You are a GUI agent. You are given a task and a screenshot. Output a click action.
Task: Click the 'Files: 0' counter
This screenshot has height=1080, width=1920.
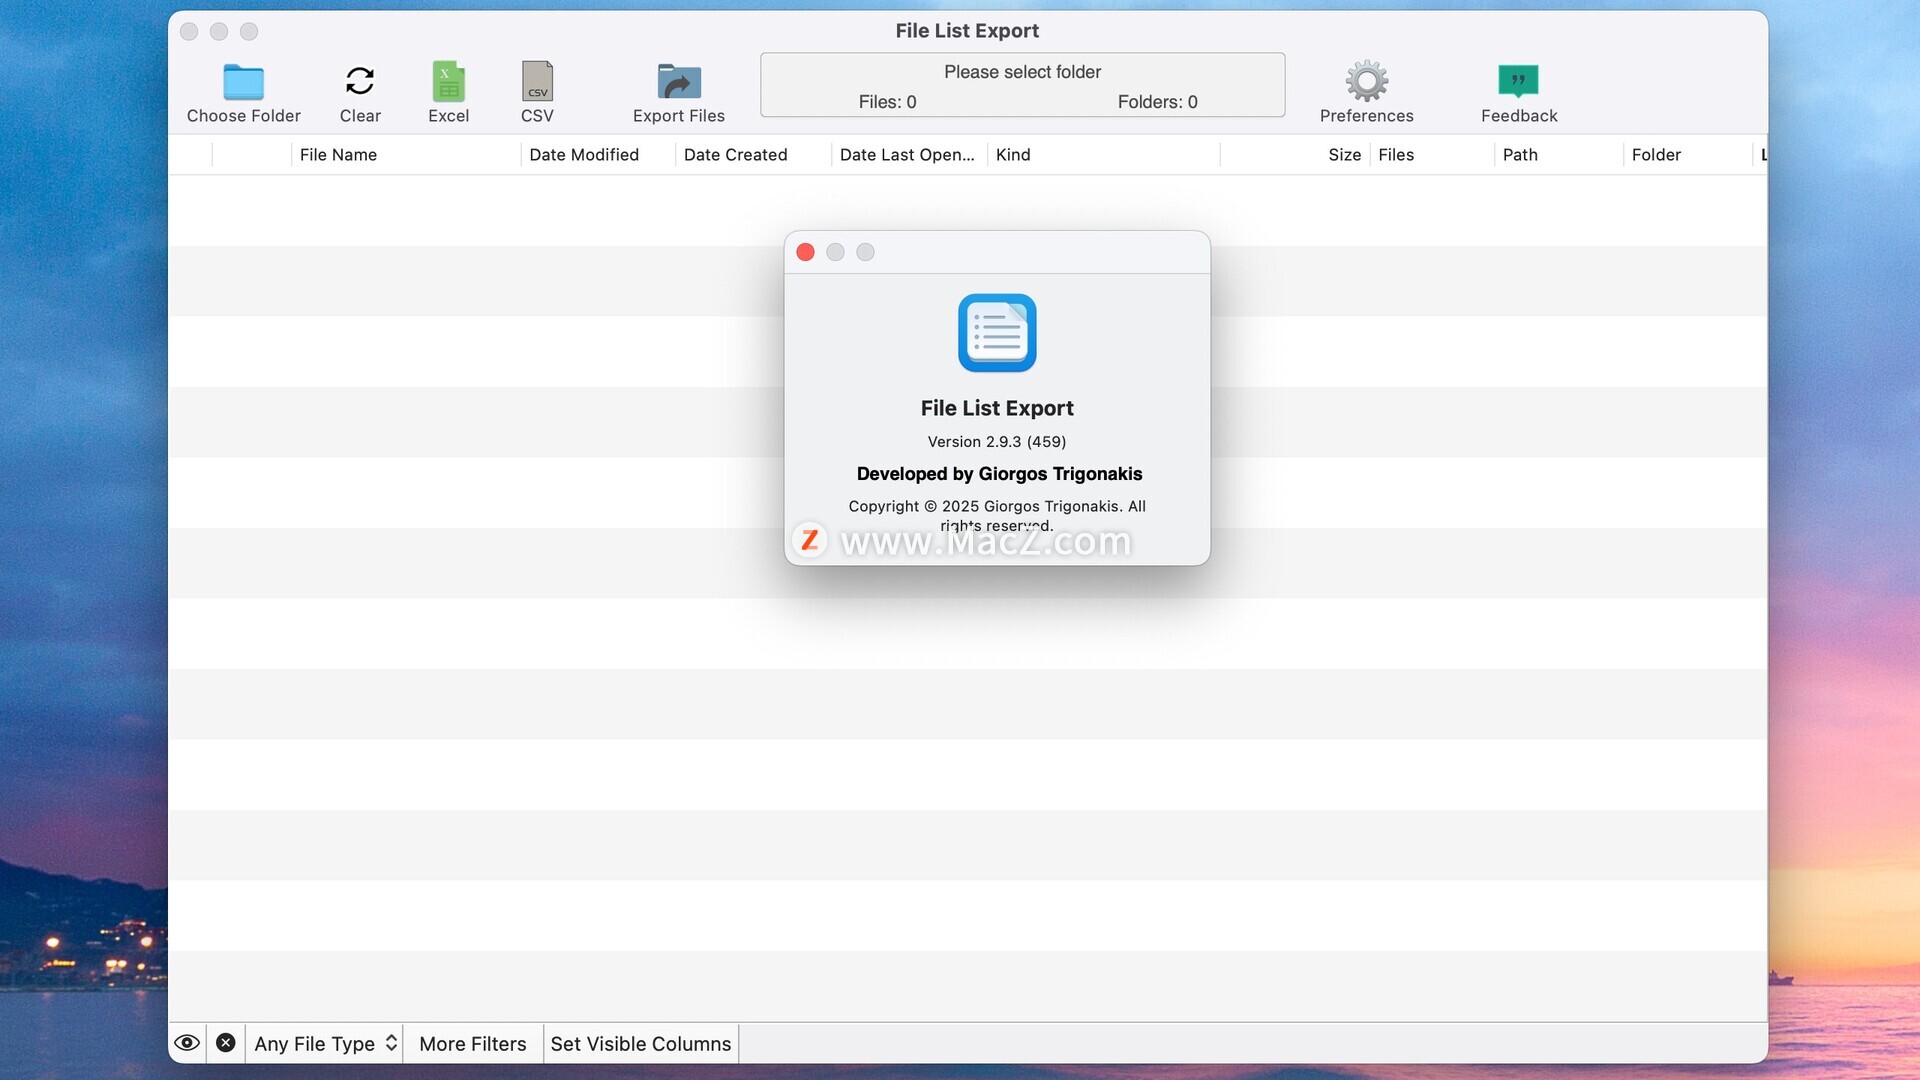pyautogui.click(x=887, y=102)
